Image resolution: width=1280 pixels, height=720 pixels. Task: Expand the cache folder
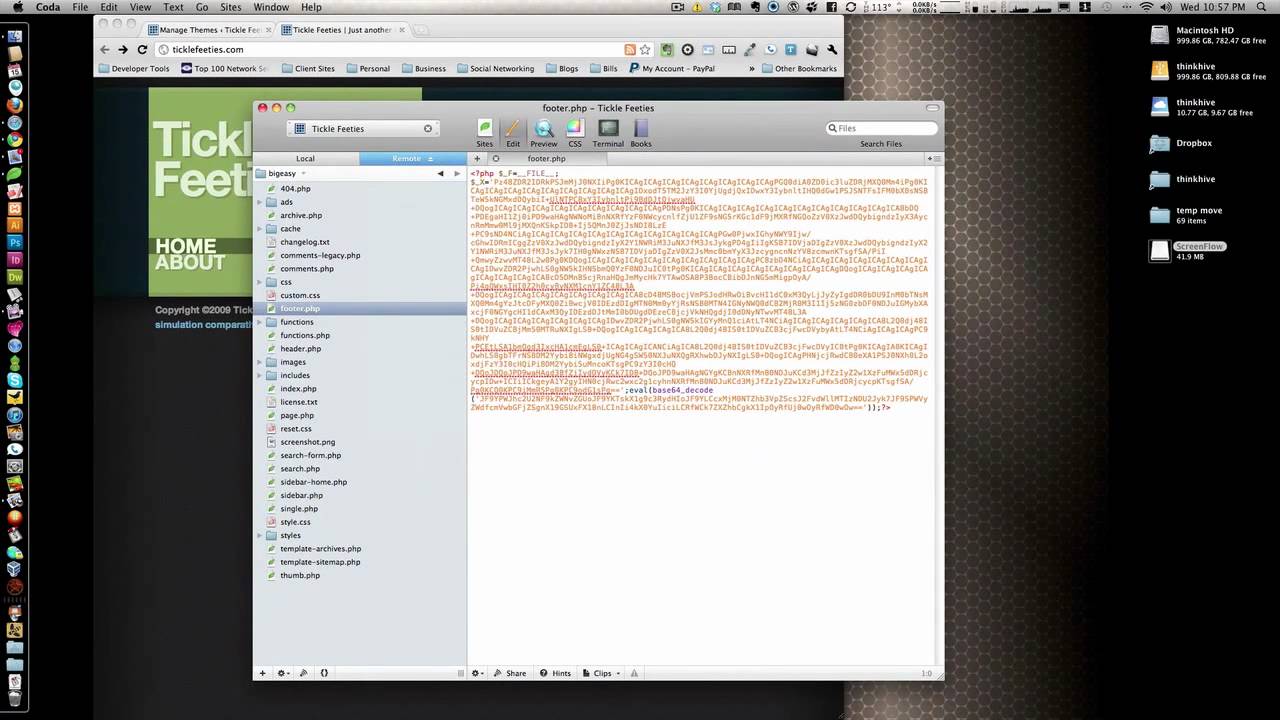point(260,229)
